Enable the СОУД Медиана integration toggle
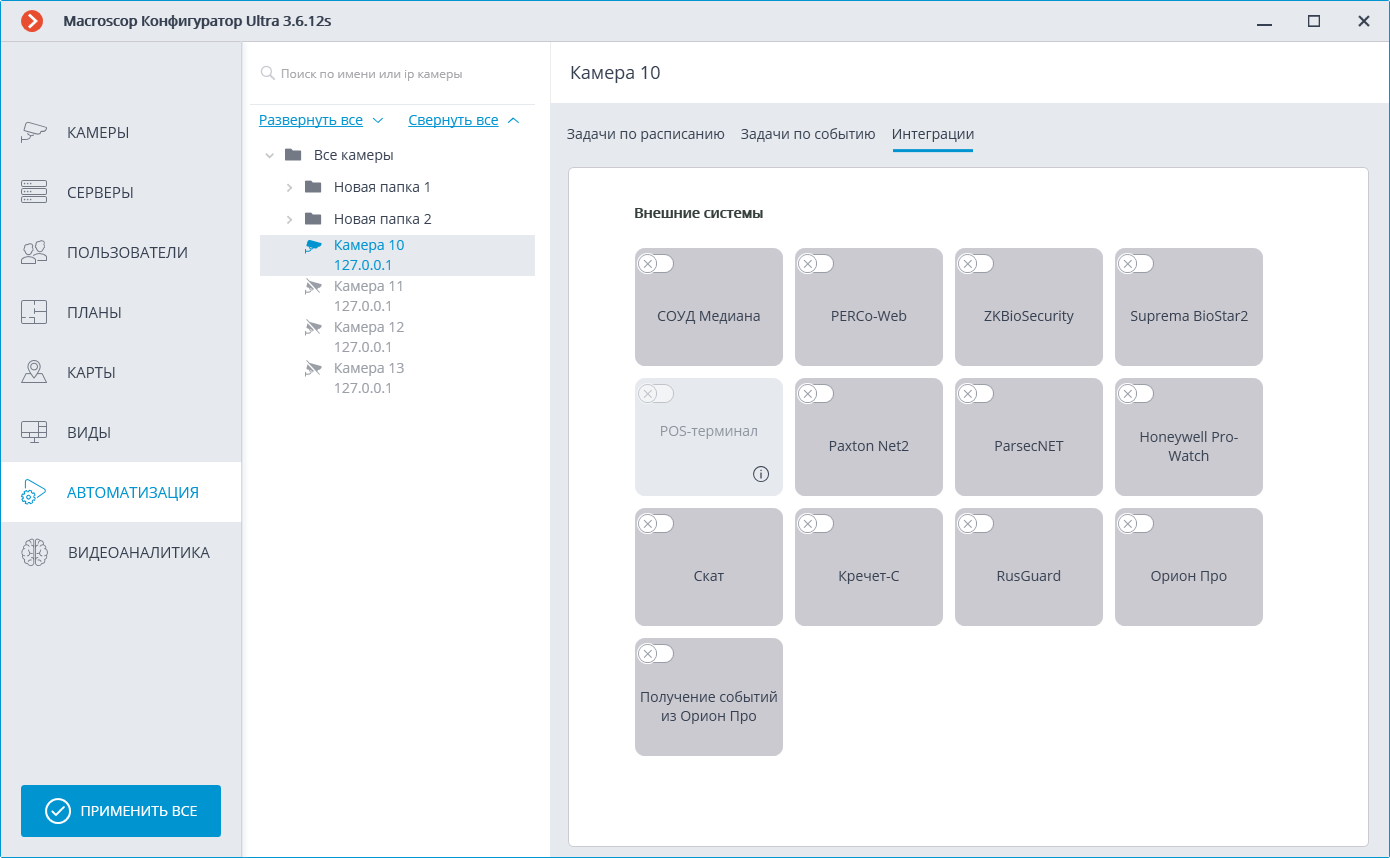 coord(656,264)
